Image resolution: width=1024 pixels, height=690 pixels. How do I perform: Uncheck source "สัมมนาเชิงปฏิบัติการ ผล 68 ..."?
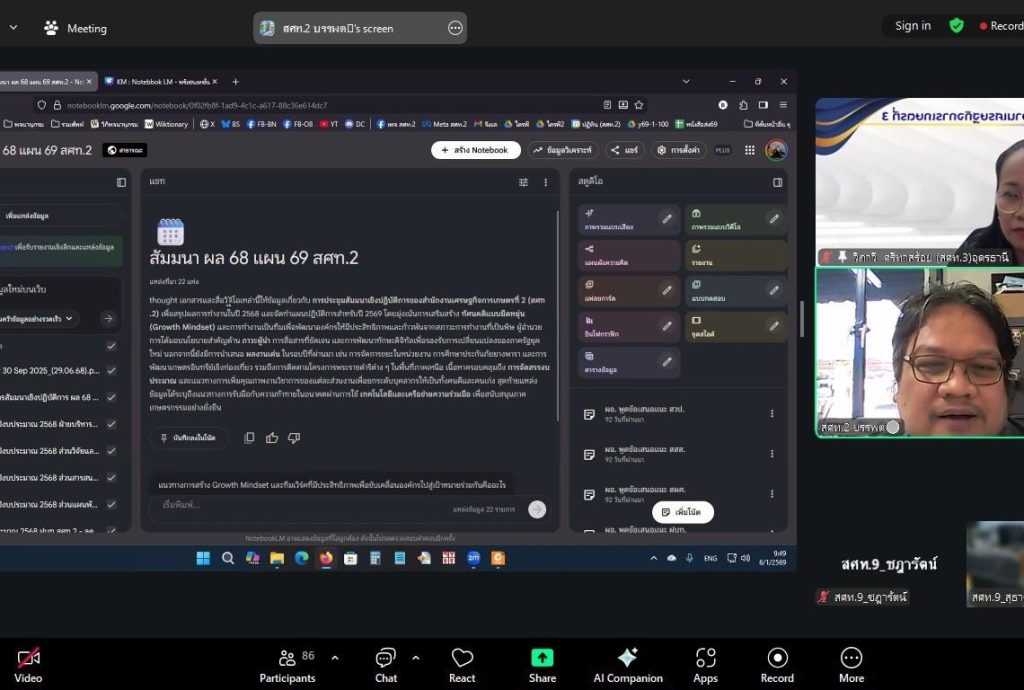[112, 397]
